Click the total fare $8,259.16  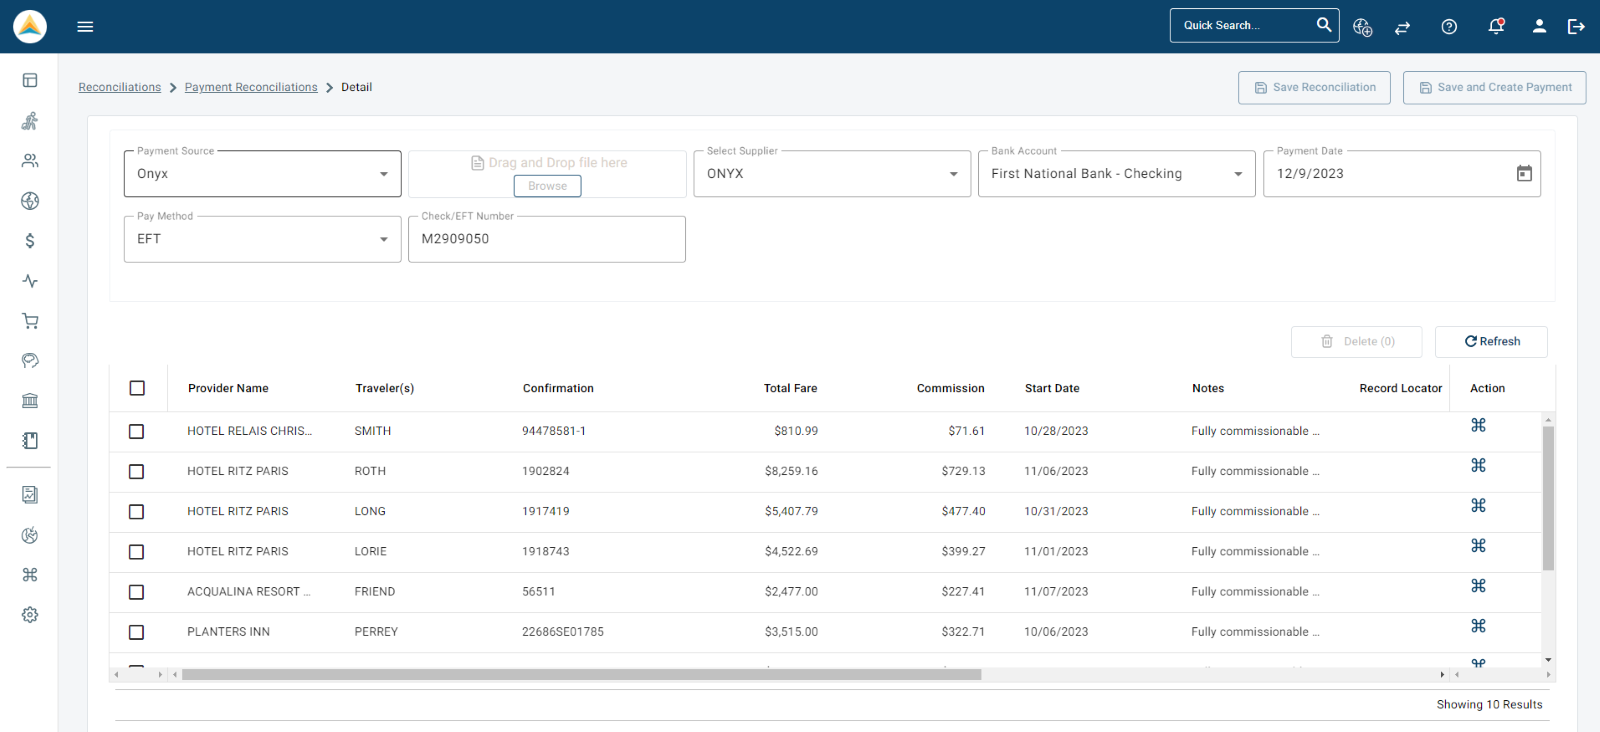tap(791, 471)
